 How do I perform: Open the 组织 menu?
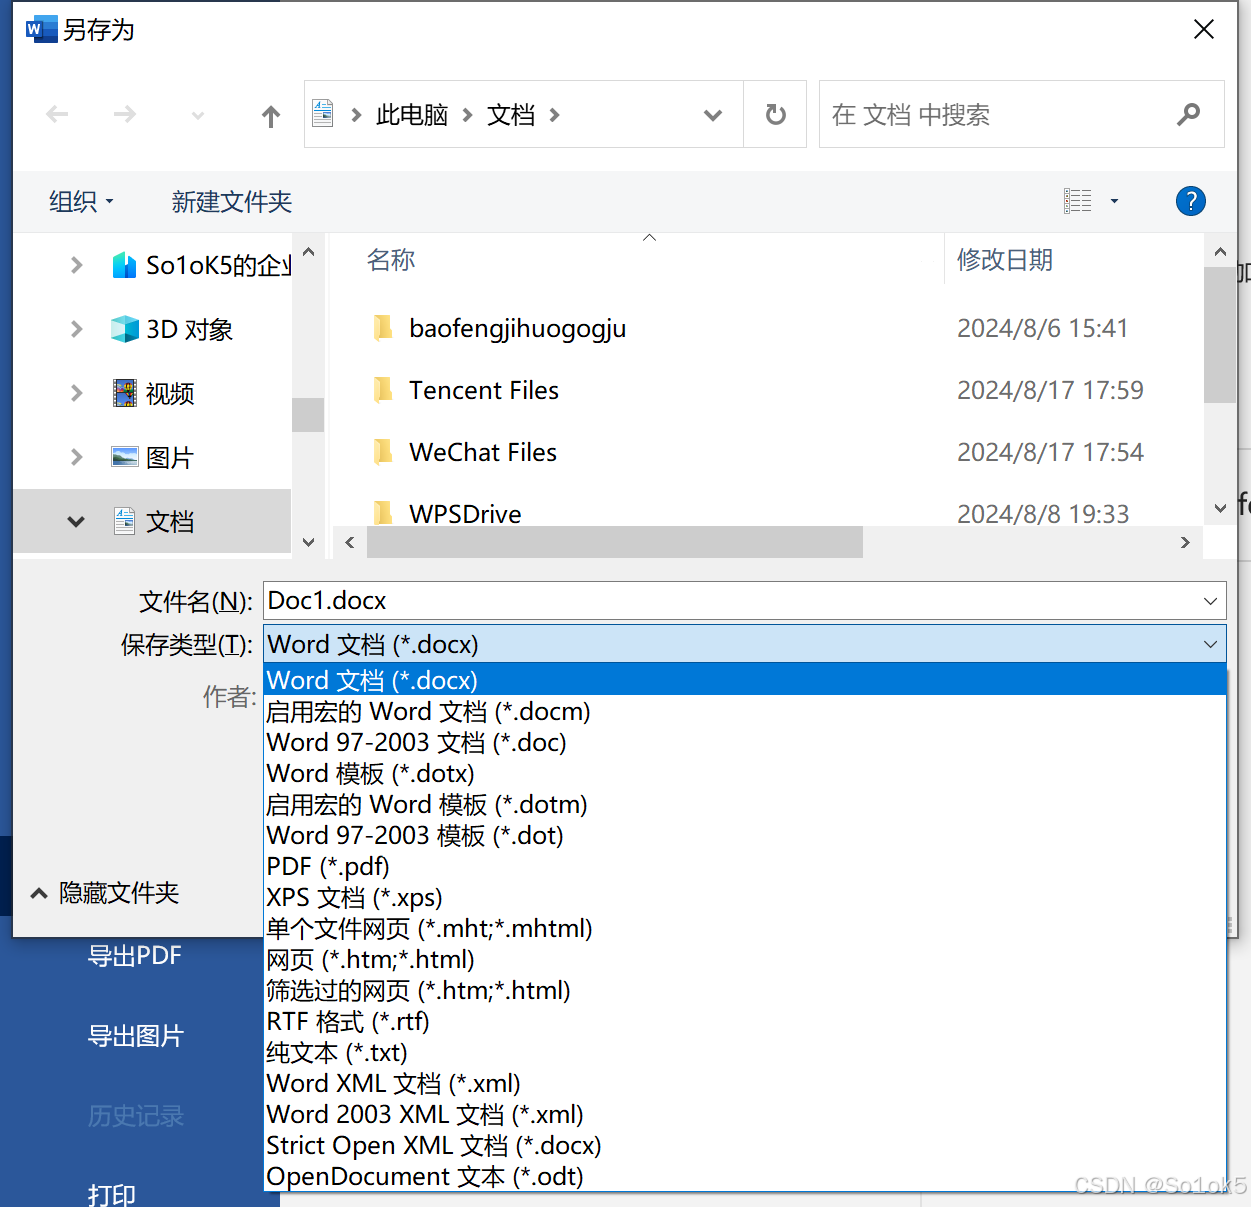pyautogui.click(x=82, y=201)
